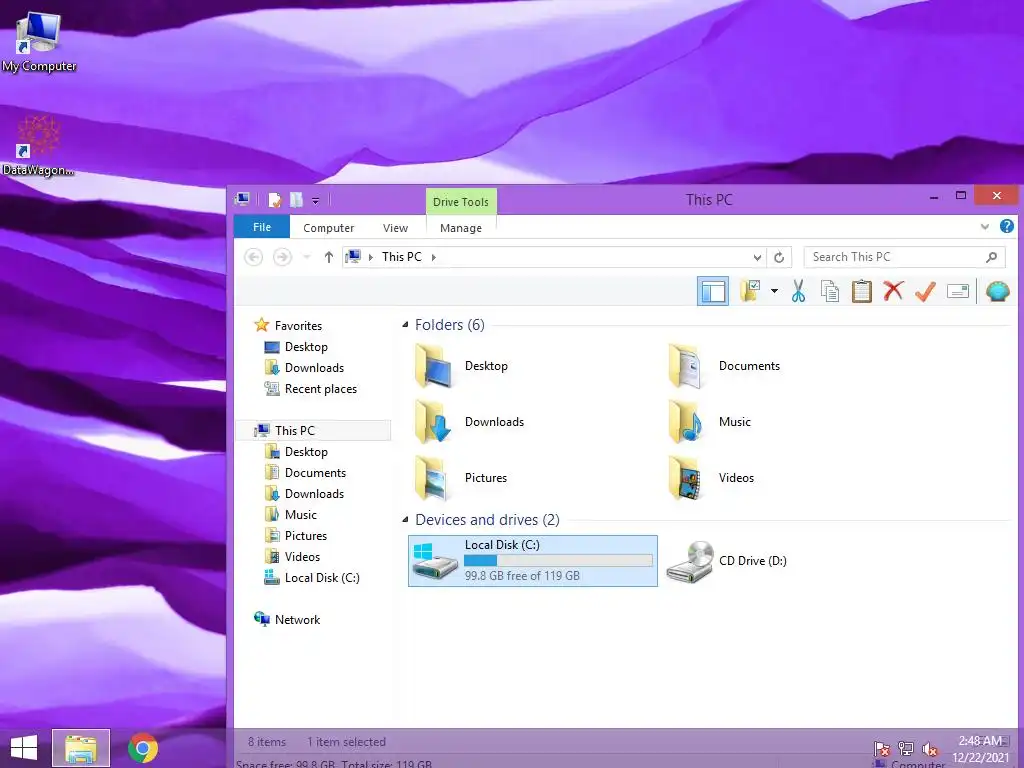Open the Customize Quick Access Toolbar dropdown
The width and height of the screenshot is (1024, 768).
[x=315, y=201]
